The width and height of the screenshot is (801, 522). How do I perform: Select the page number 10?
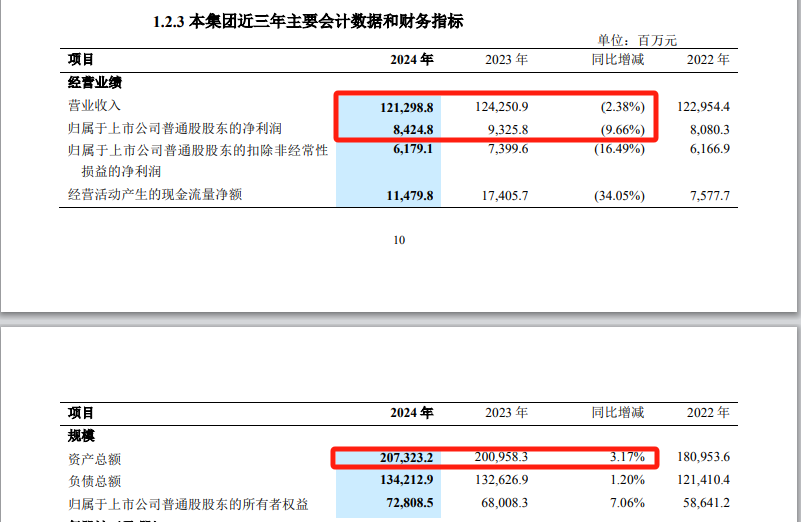399,240
